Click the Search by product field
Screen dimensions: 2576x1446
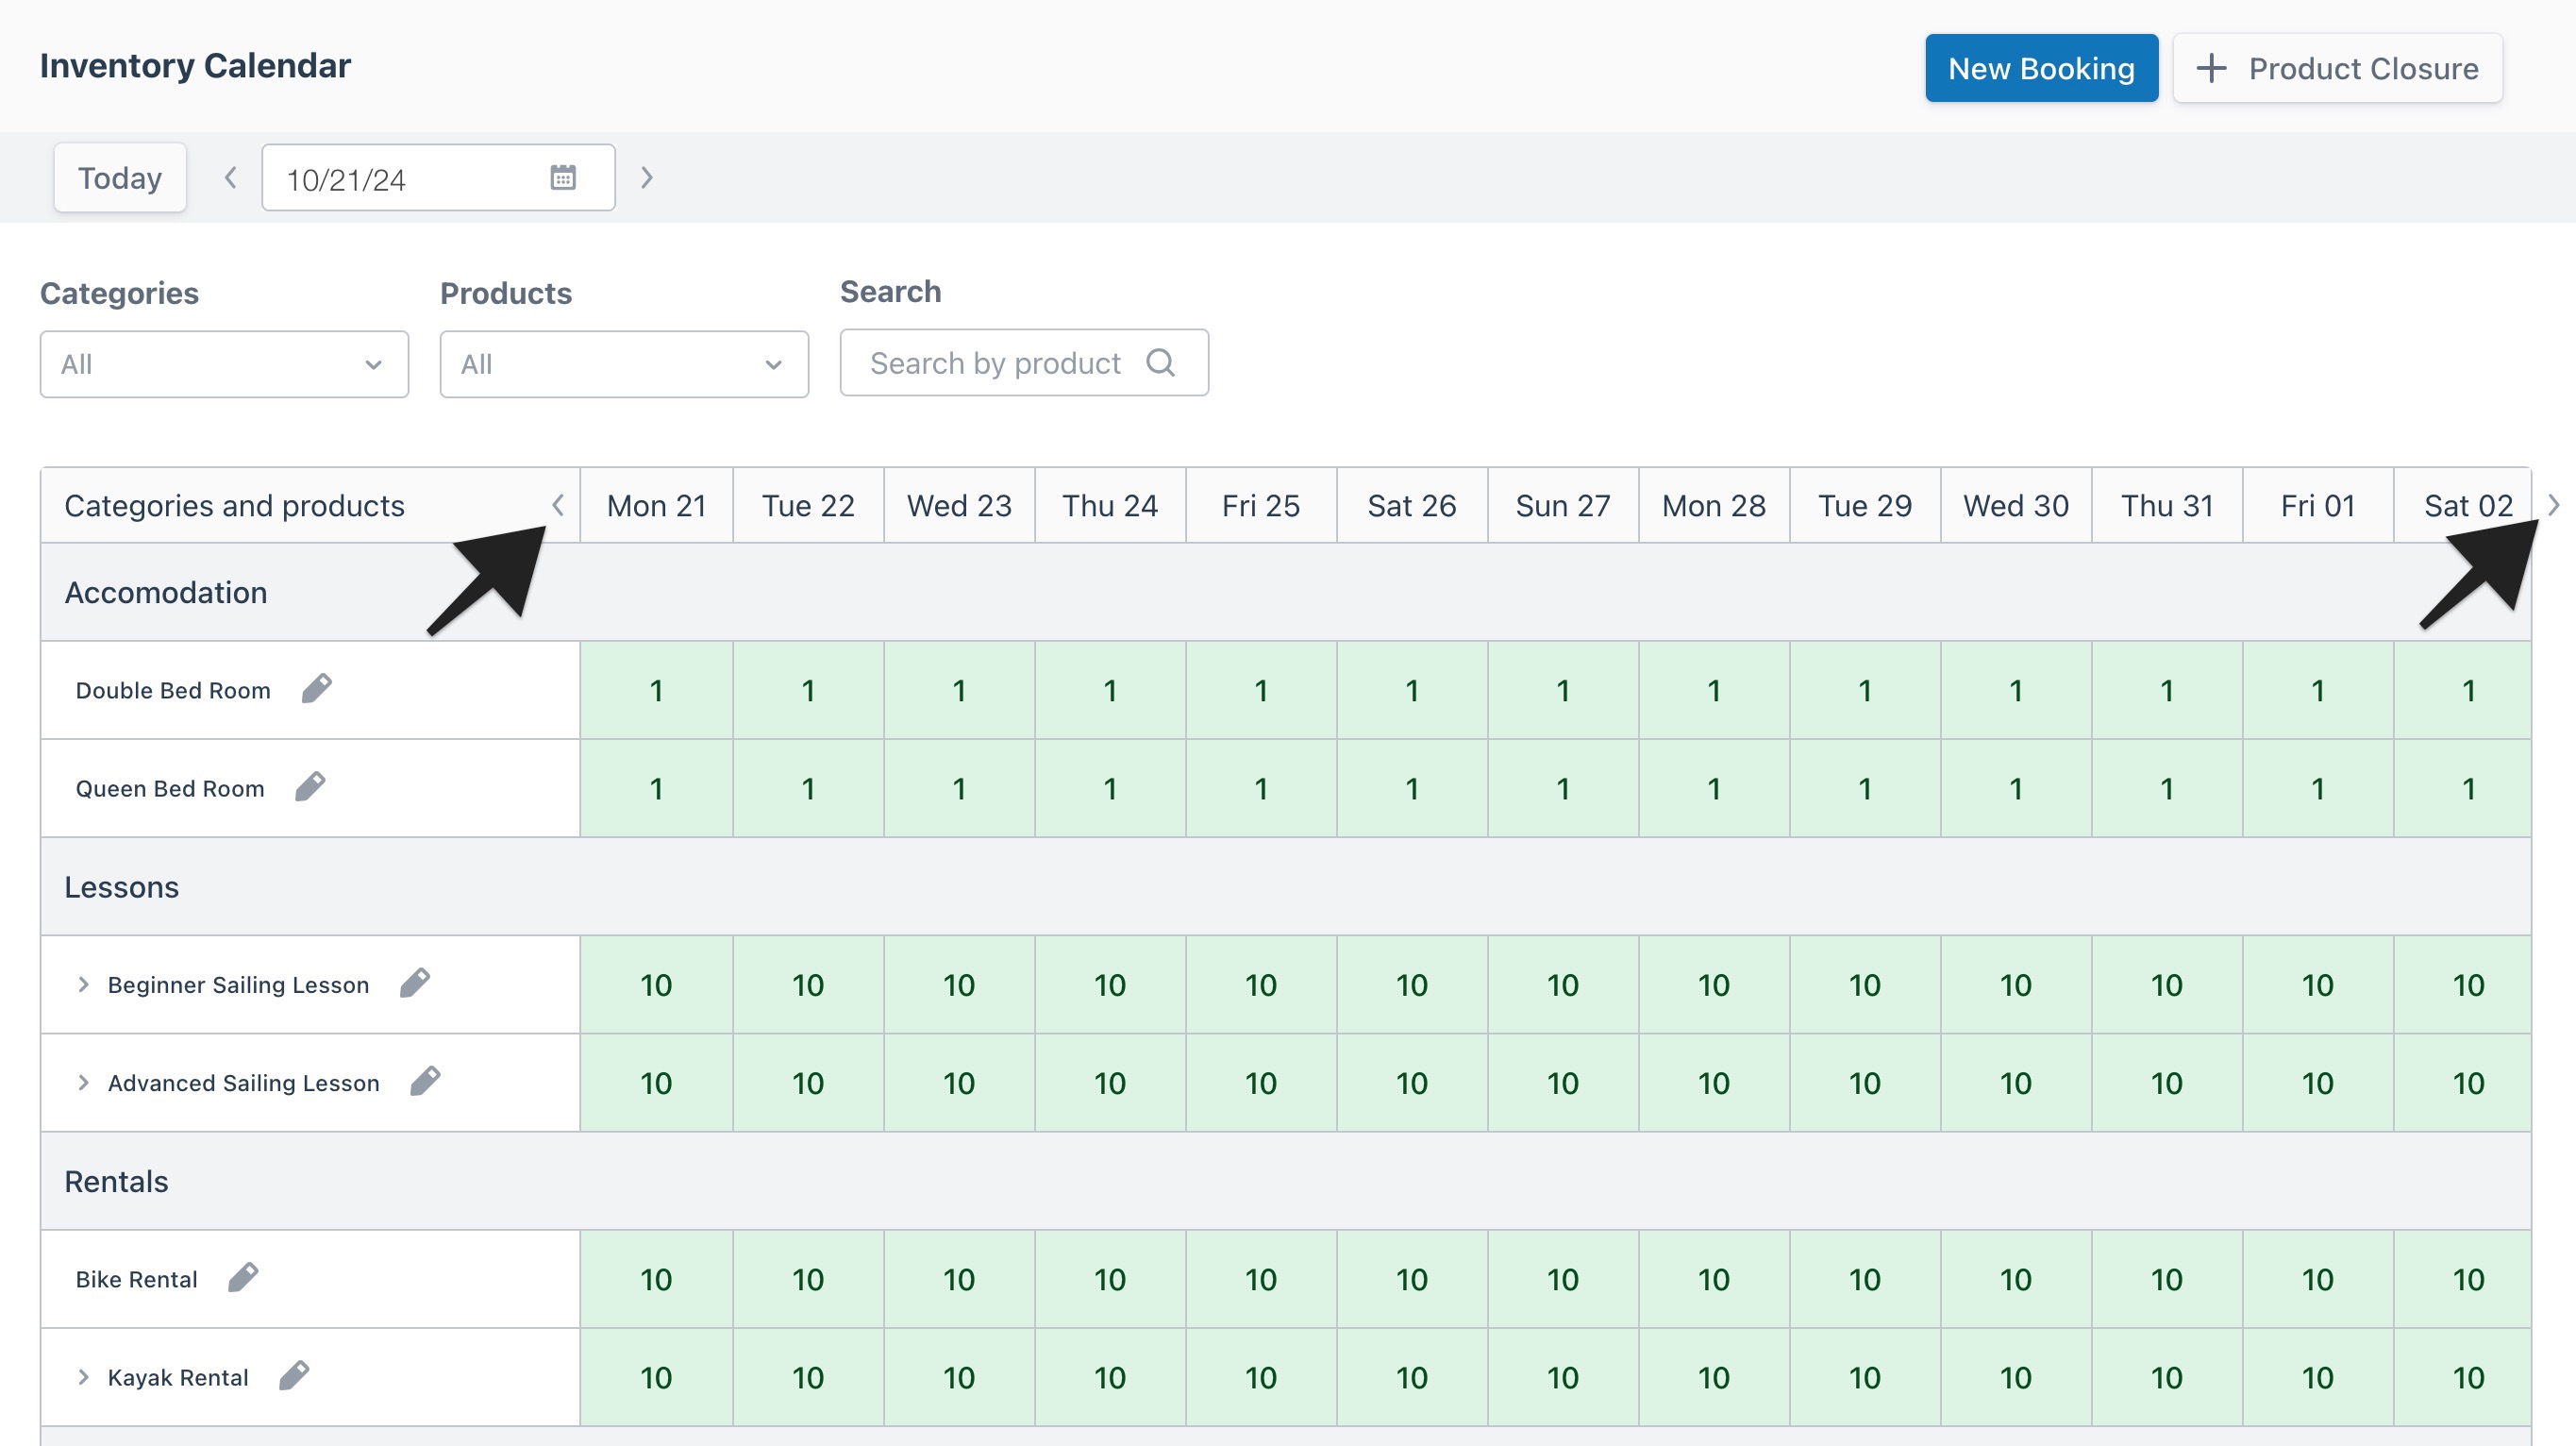click(1024, 362)
